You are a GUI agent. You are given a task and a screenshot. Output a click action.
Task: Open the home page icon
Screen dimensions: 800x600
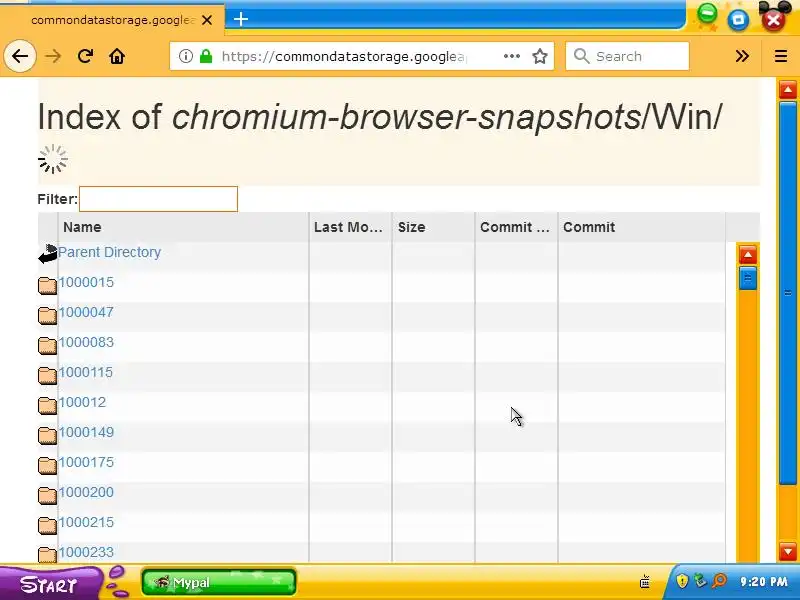117,56
